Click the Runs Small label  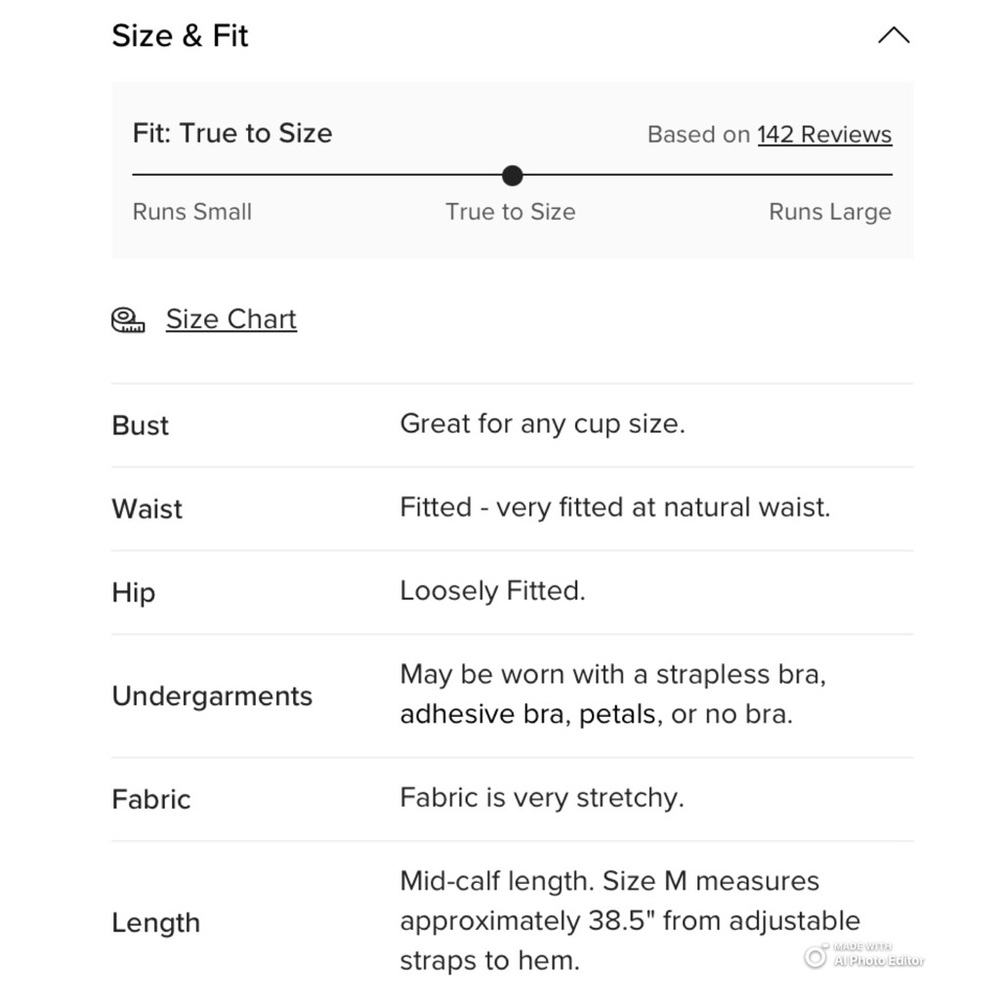(192, 212)
